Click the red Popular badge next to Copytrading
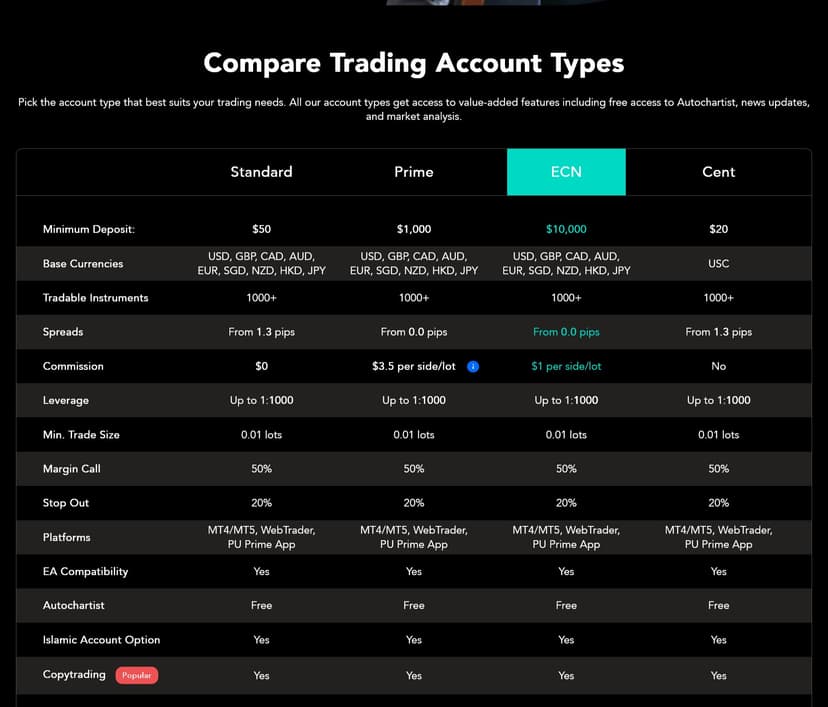The image size is (828, 707). click(x=137, y=675)
